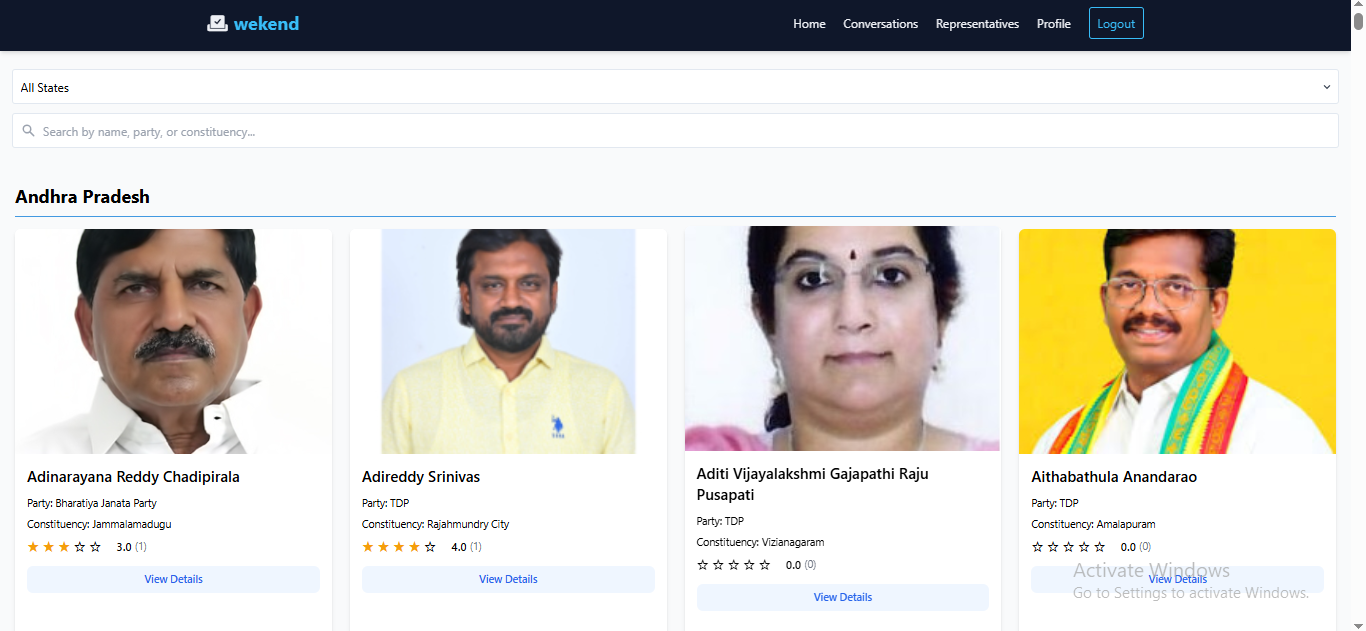Open Profile from the navbar

click(1053, 24)
